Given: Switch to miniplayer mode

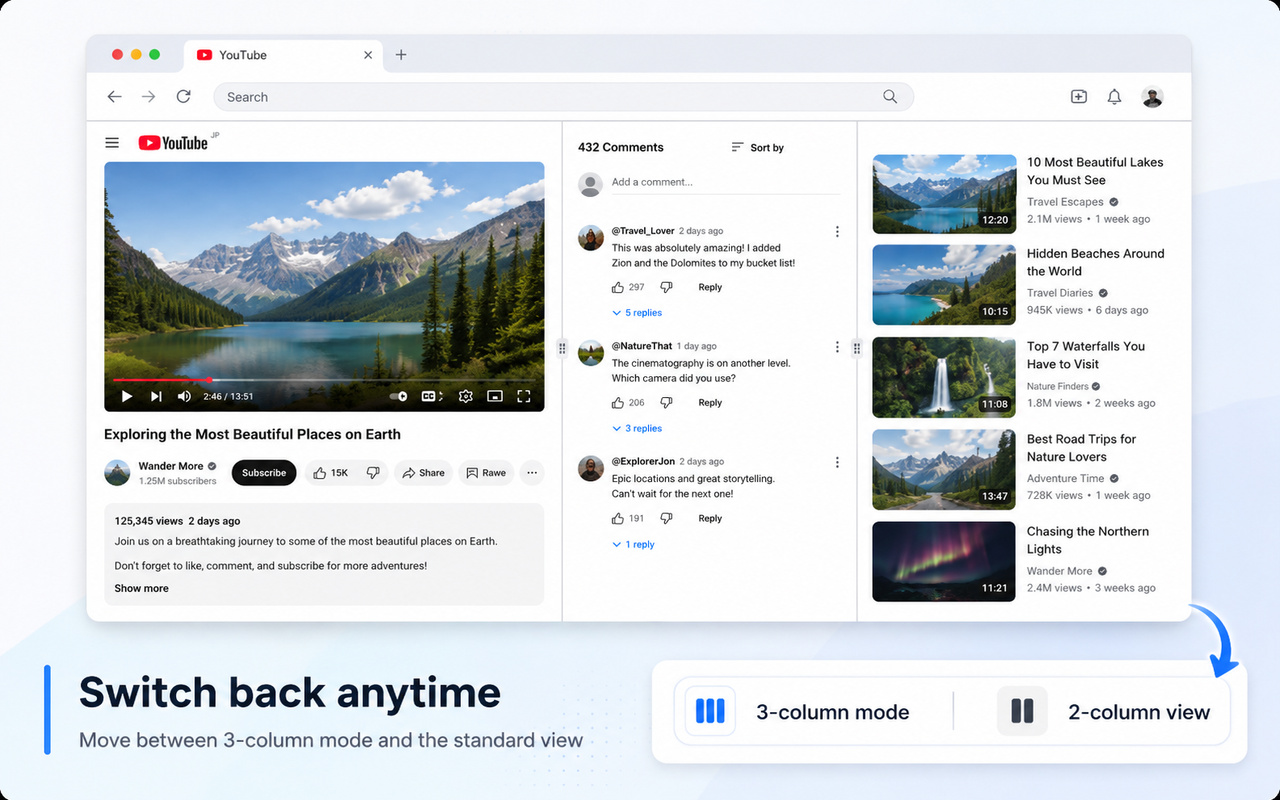Looking at the screenshot, I should coord(494,397).
